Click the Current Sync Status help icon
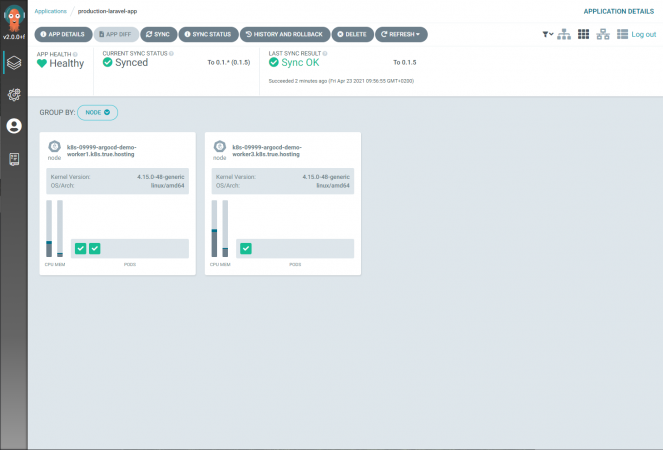The width and height of the screenshot is (663, 450). (171, 54)
